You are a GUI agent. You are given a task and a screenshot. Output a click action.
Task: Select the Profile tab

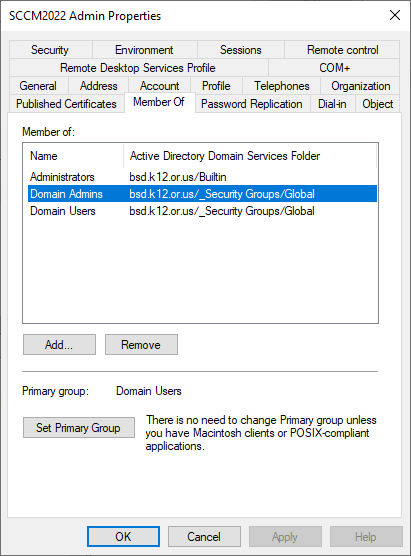(216, 86)
